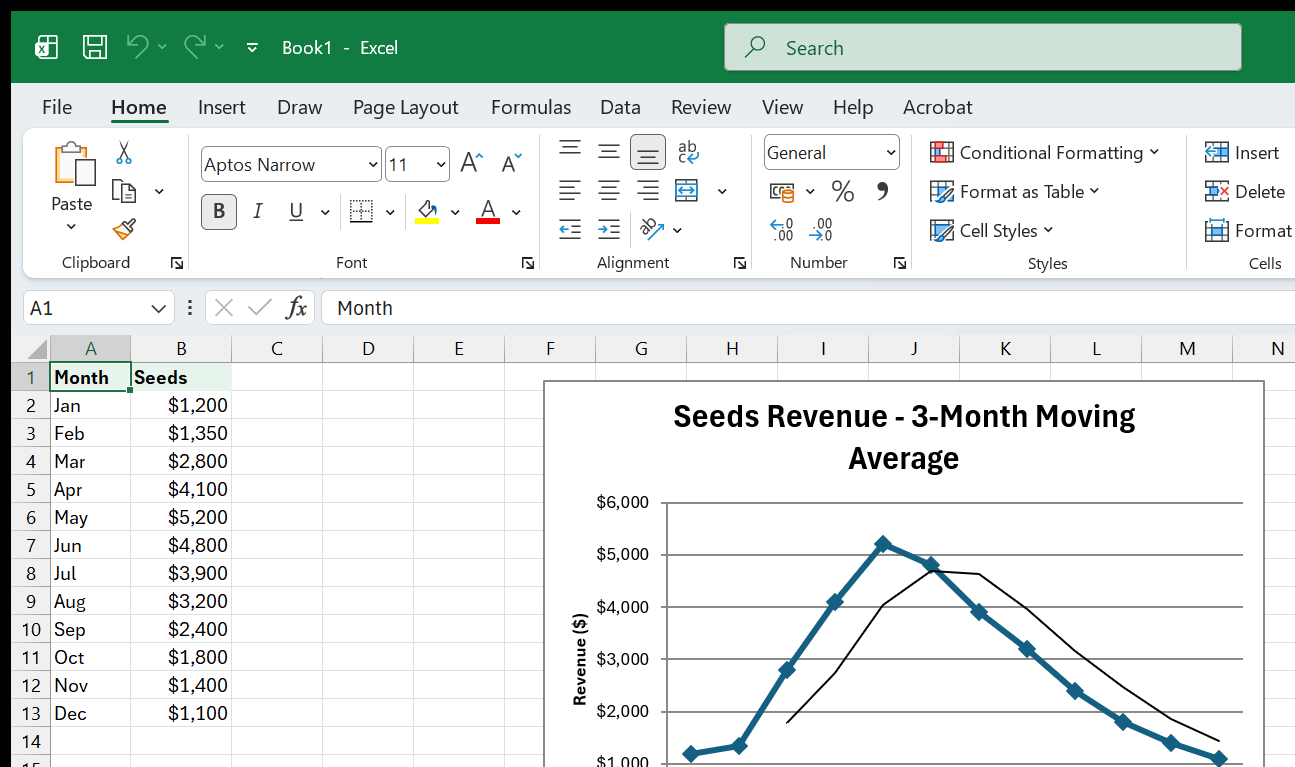Open the Customize Quick Access Toolbar menu
This screenshot has height=767, width=1295.
pos(252,47)
